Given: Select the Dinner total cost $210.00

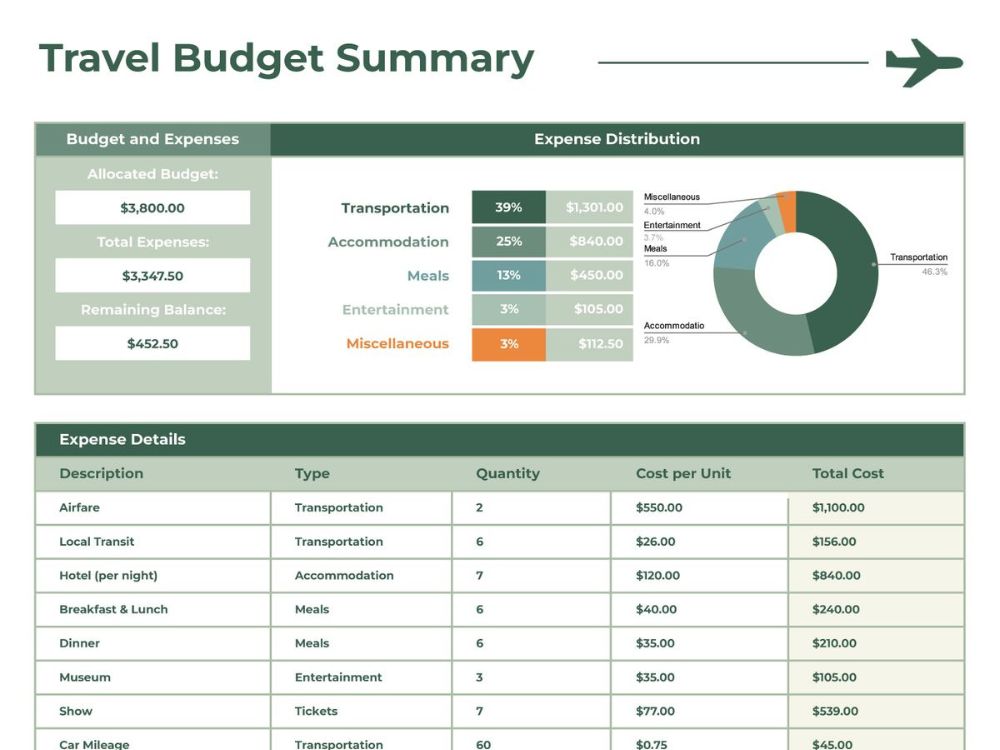Looking at the screenshot, I should coord(876,643).
